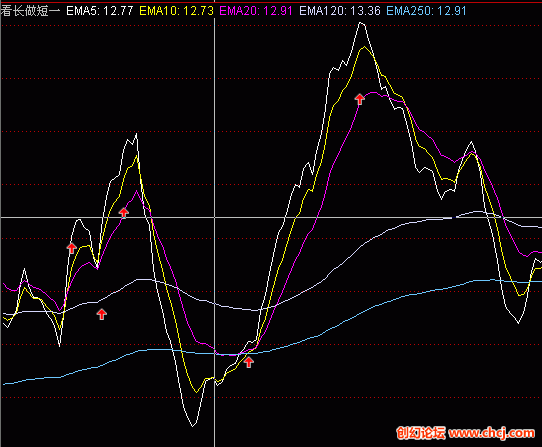542x447 pixels.
Task: Click the magenta EMA20 line's highest rounded top
Action: pos(373,92)
